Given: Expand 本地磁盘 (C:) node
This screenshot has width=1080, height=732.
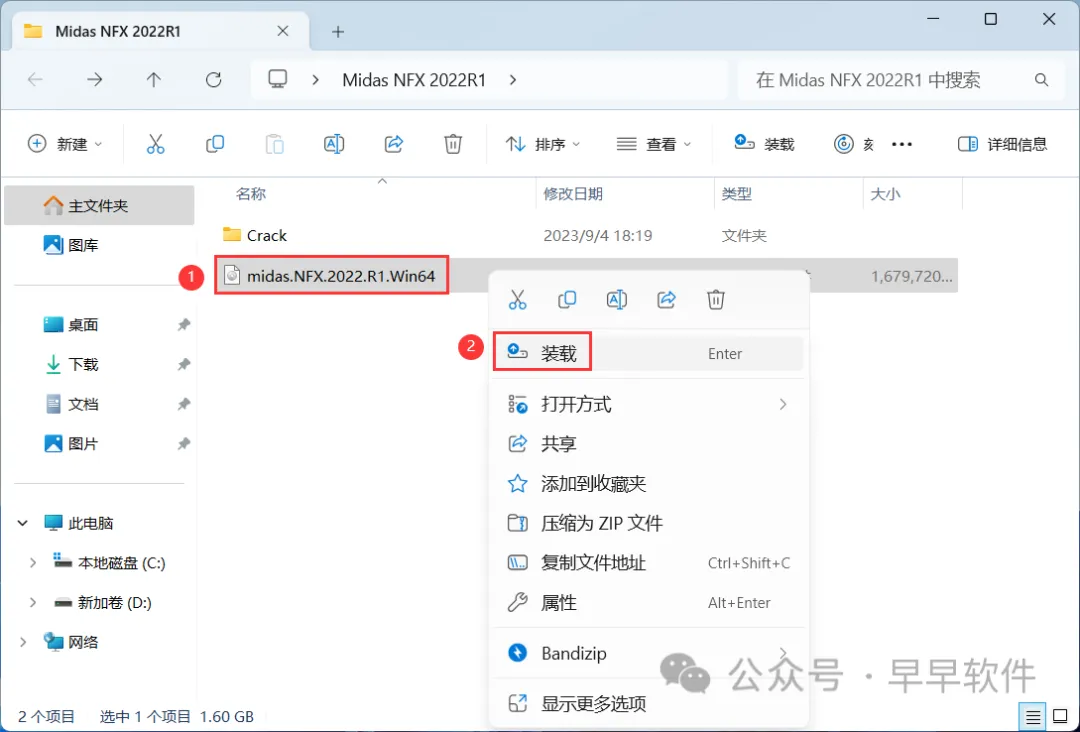Looking at the screenshot, I should (32, 563).
